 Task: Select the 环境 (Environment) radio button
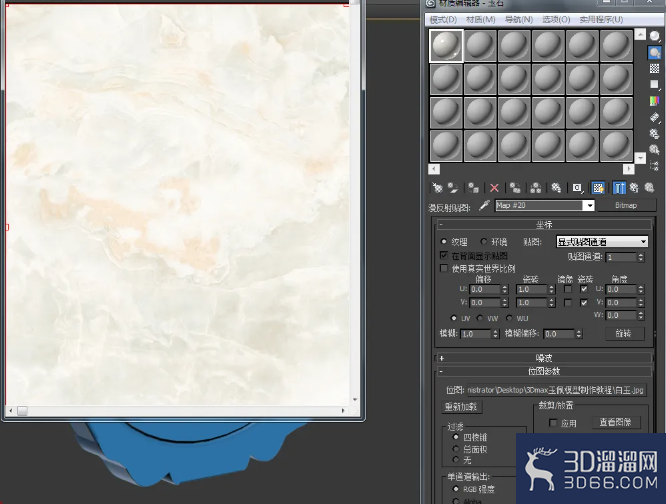483,242
